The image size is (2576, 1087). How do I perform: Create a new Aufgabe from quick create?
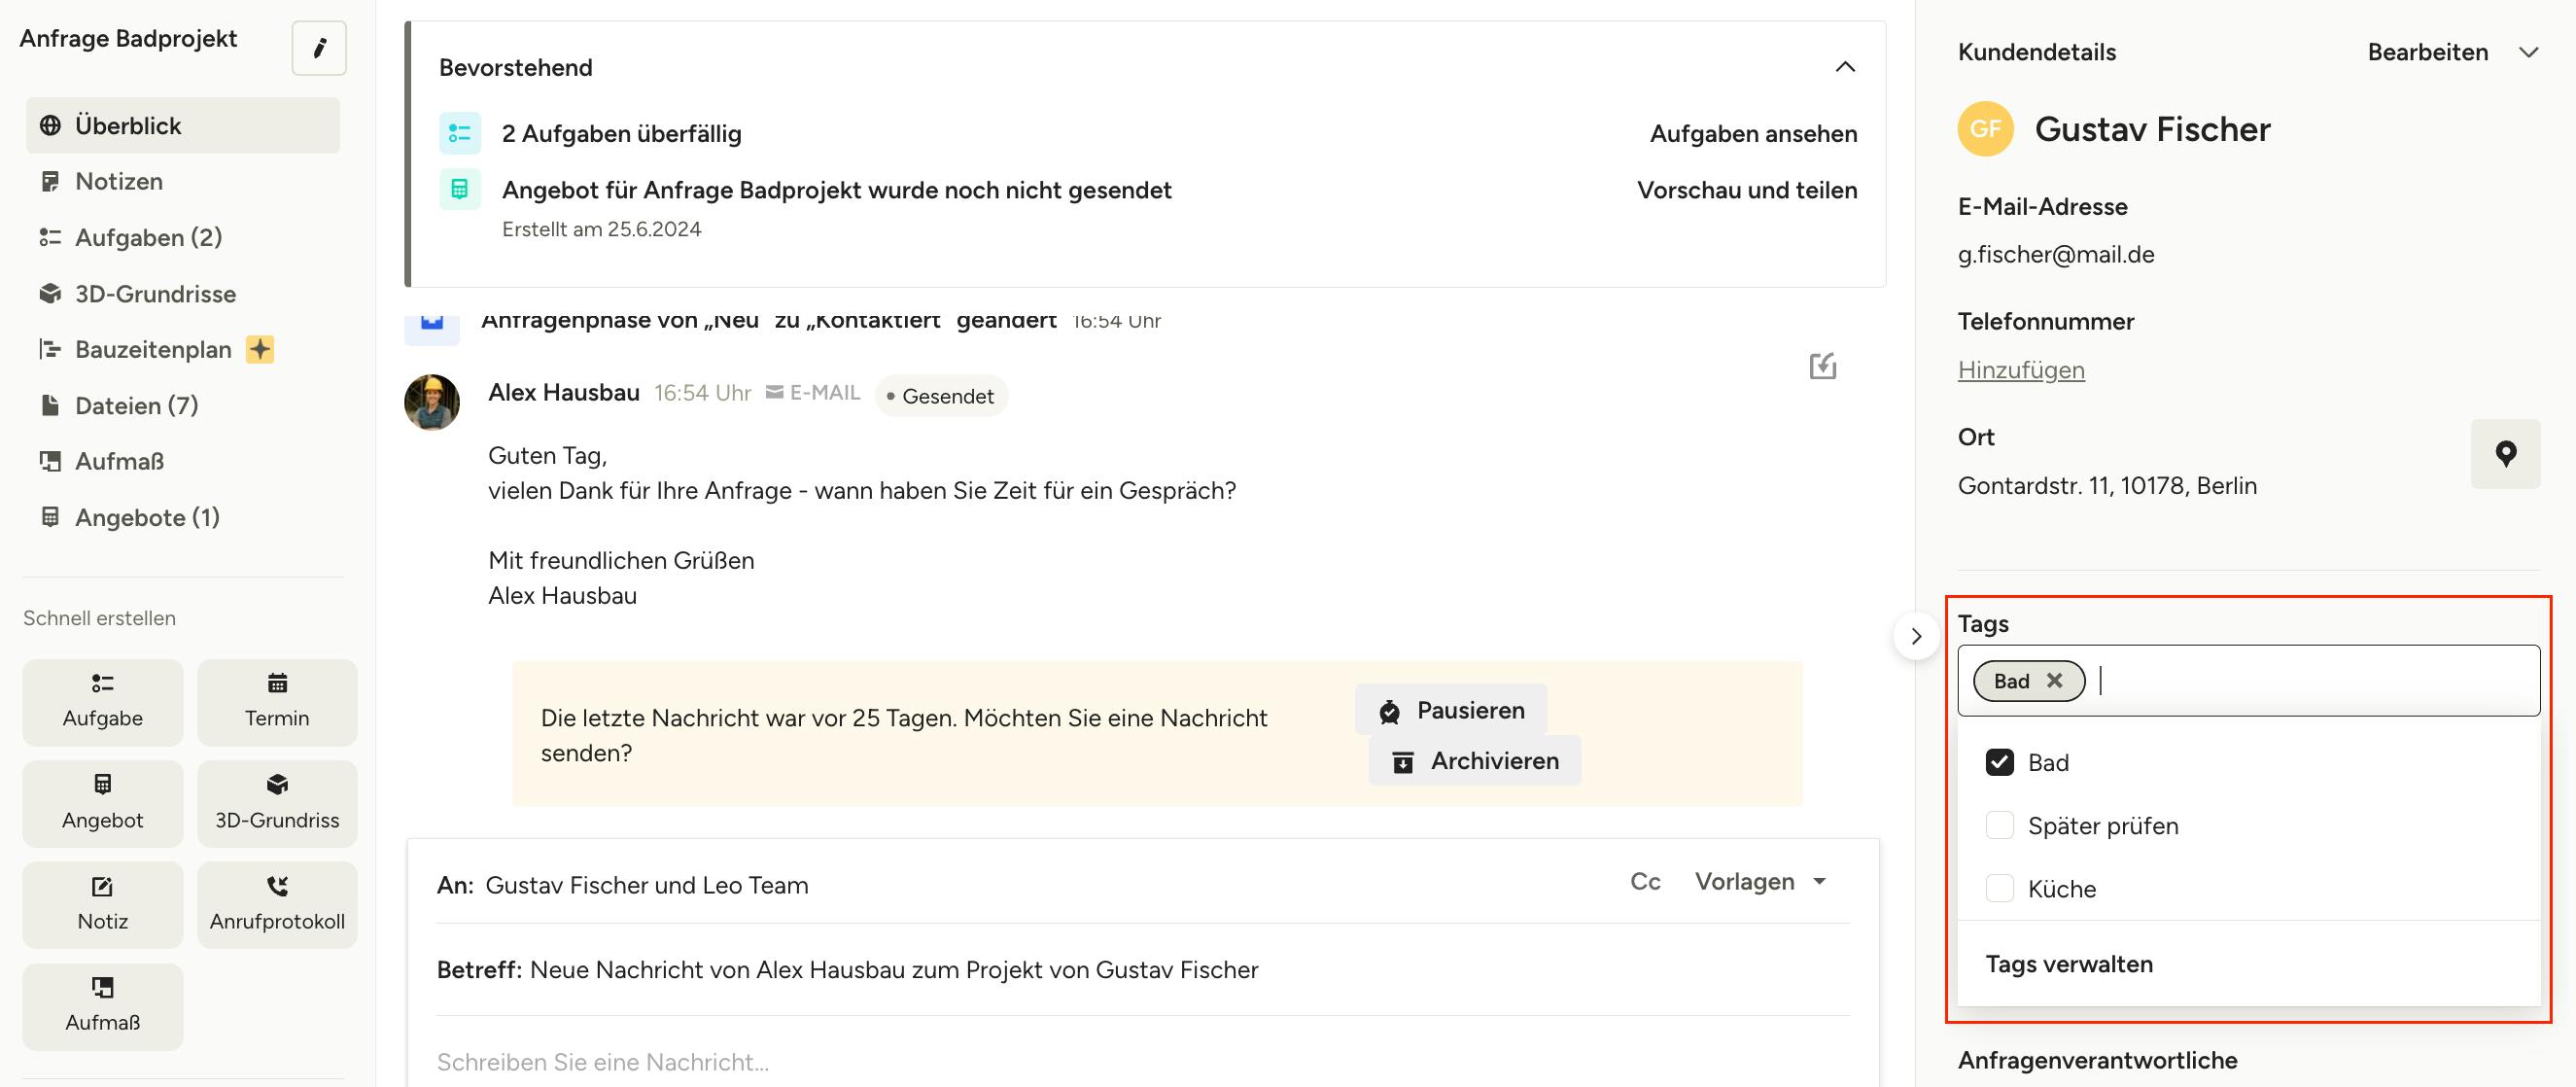coord(103,701)
